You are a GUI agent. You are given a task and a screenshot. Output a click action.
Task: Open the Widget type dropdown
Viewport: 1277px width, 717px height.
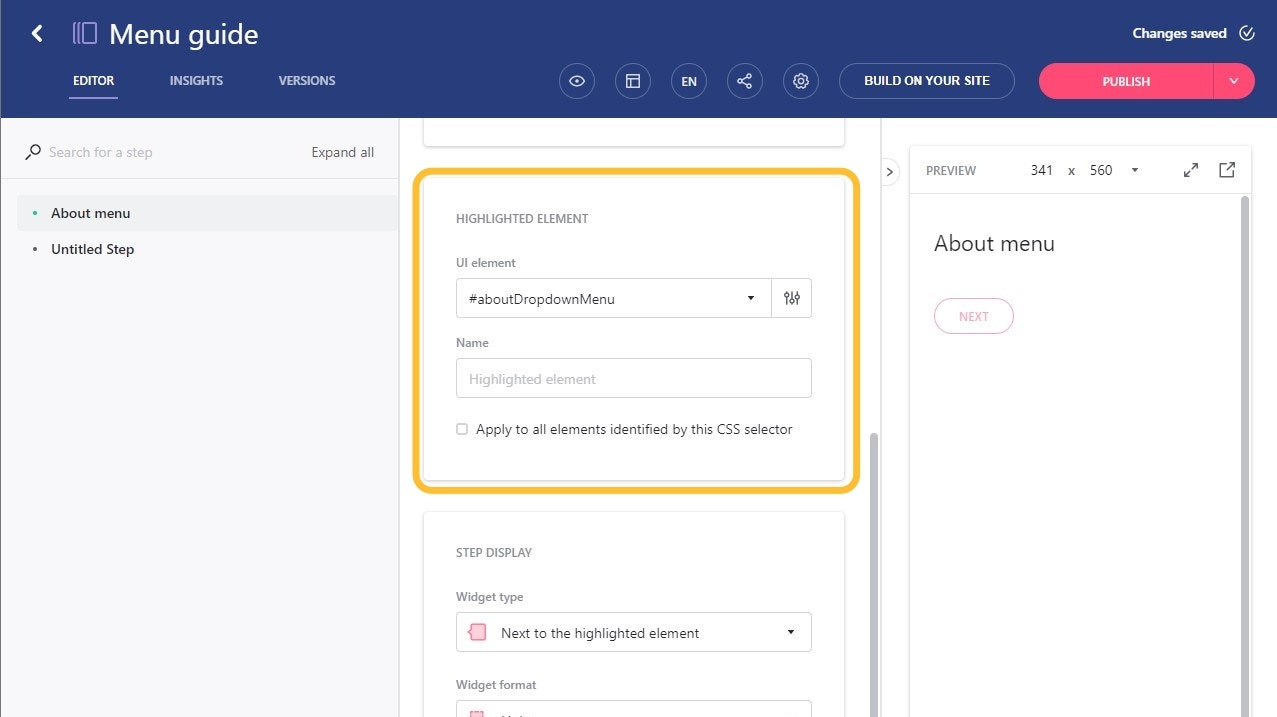633,632
